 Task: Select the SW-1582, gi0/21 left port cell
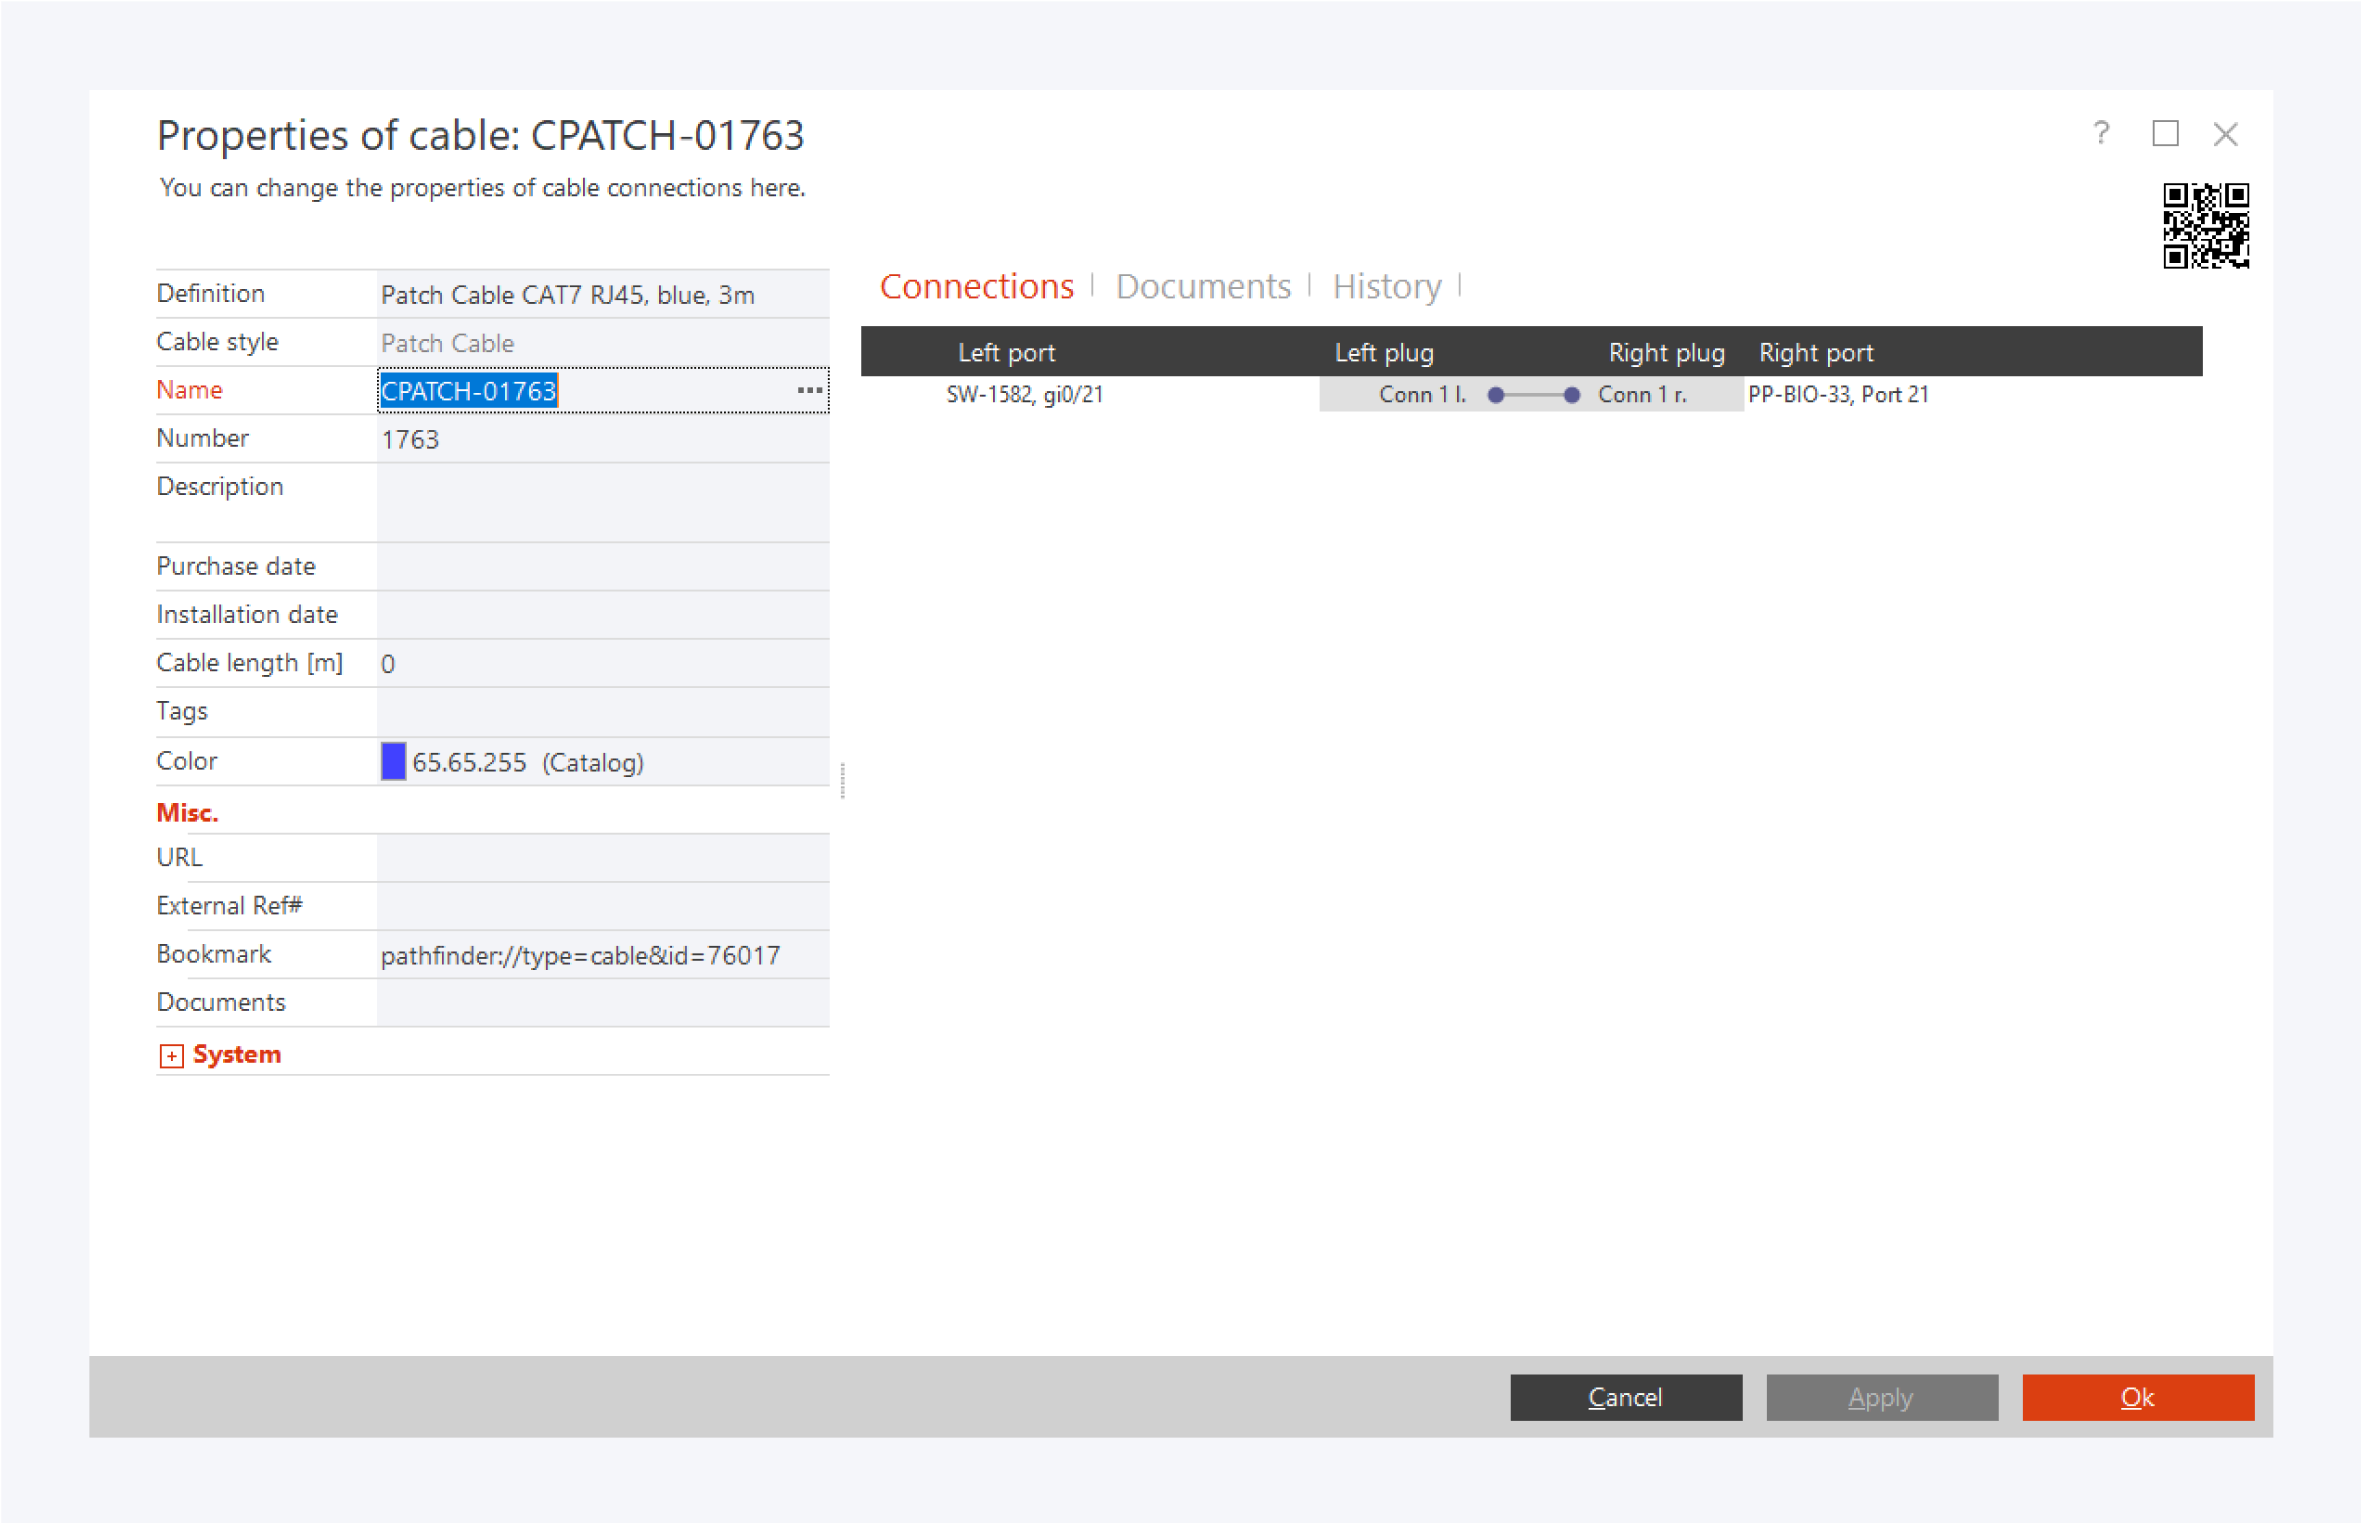pyautogui.click(x=1025, y=395)
